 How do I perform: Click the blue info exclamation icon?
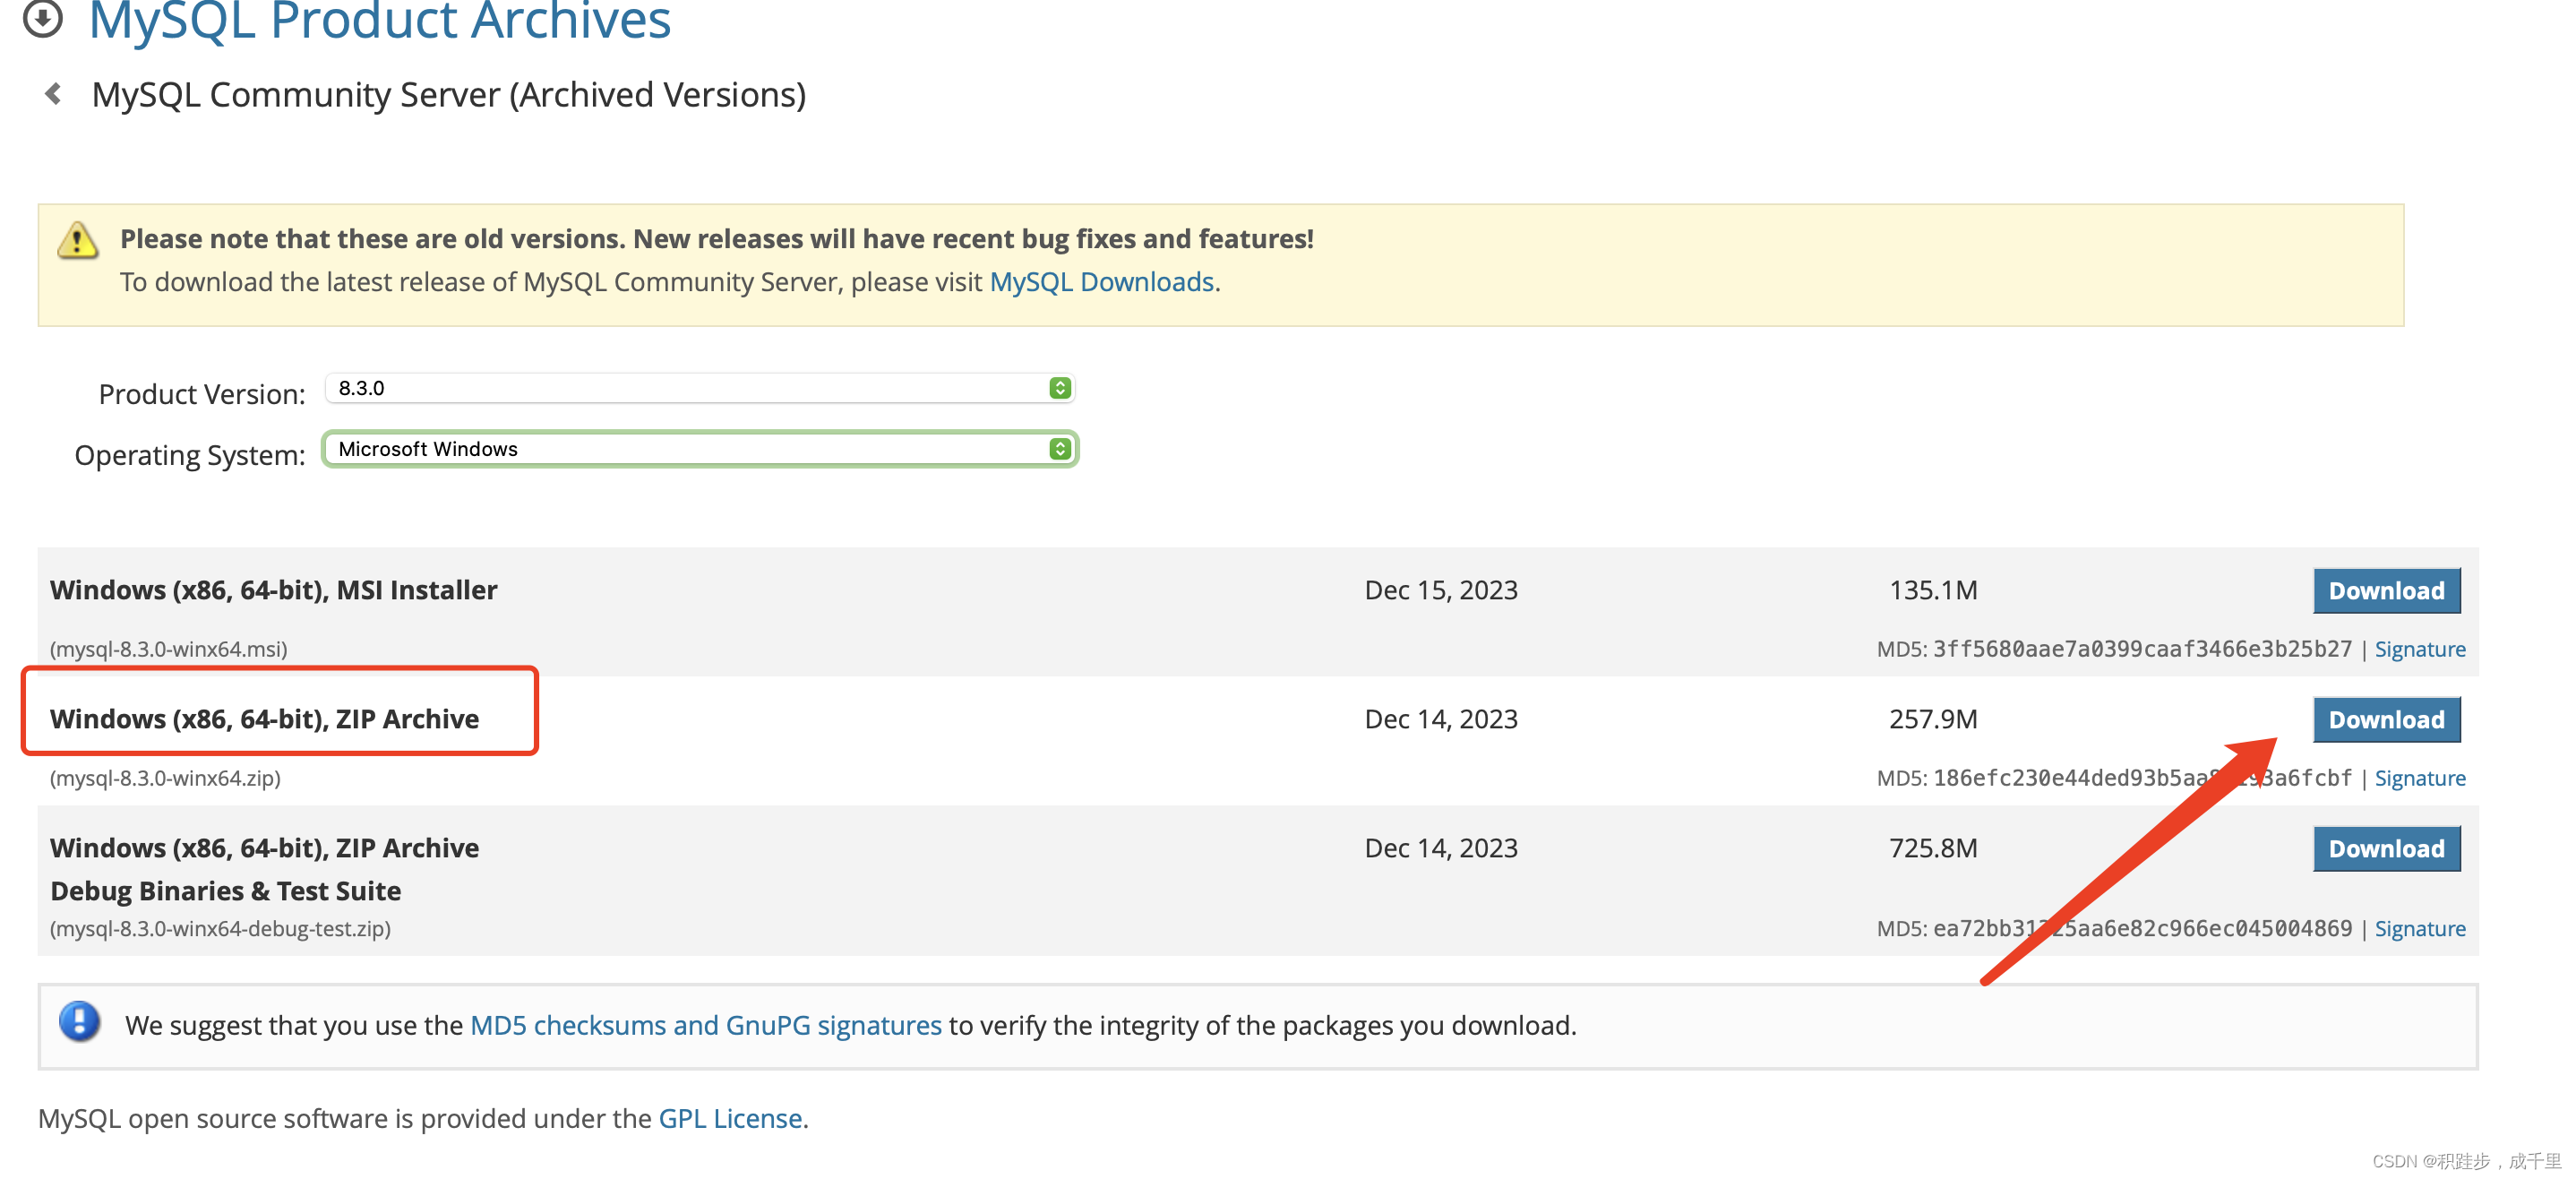(x=79, y=1022)
